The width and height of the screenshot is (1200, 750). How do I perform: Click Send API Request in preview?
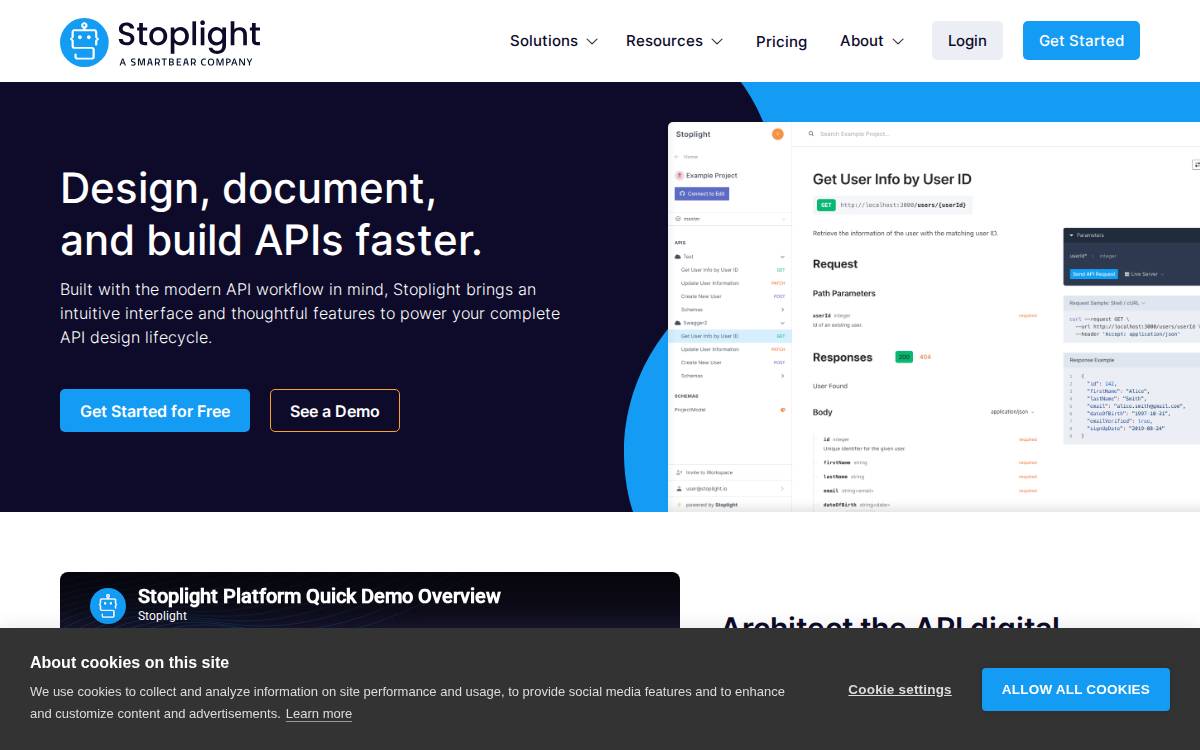1093,274
